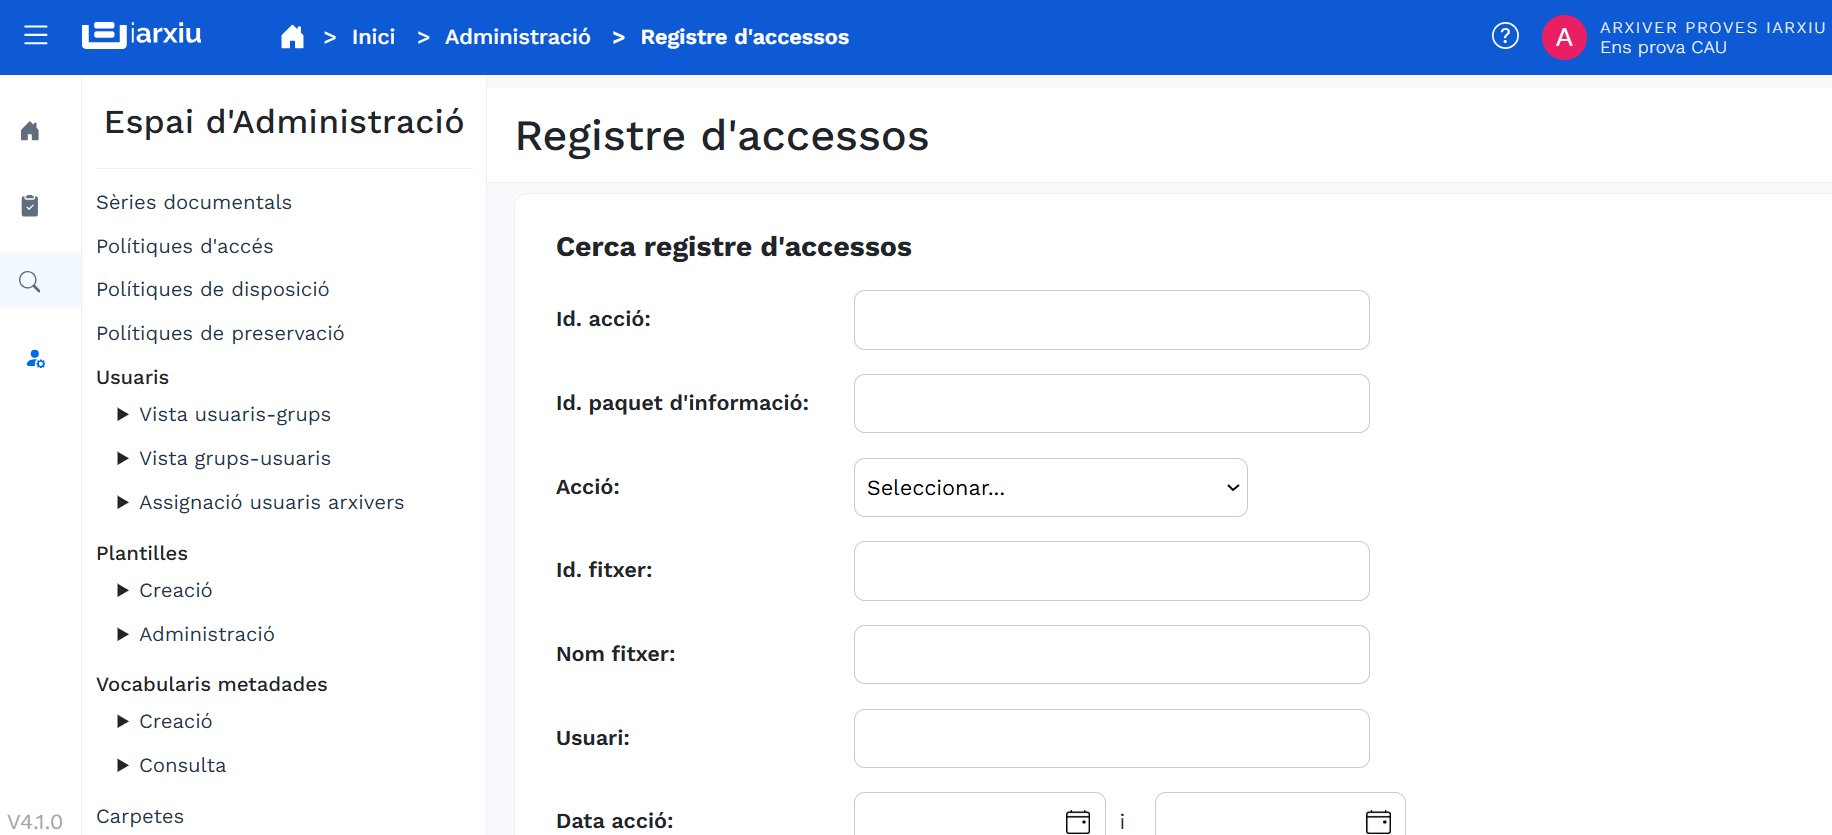This screenshot has height=835, width=1832.
Task: Go to home via breadcrumb house icon
Action: coord(292,37)
